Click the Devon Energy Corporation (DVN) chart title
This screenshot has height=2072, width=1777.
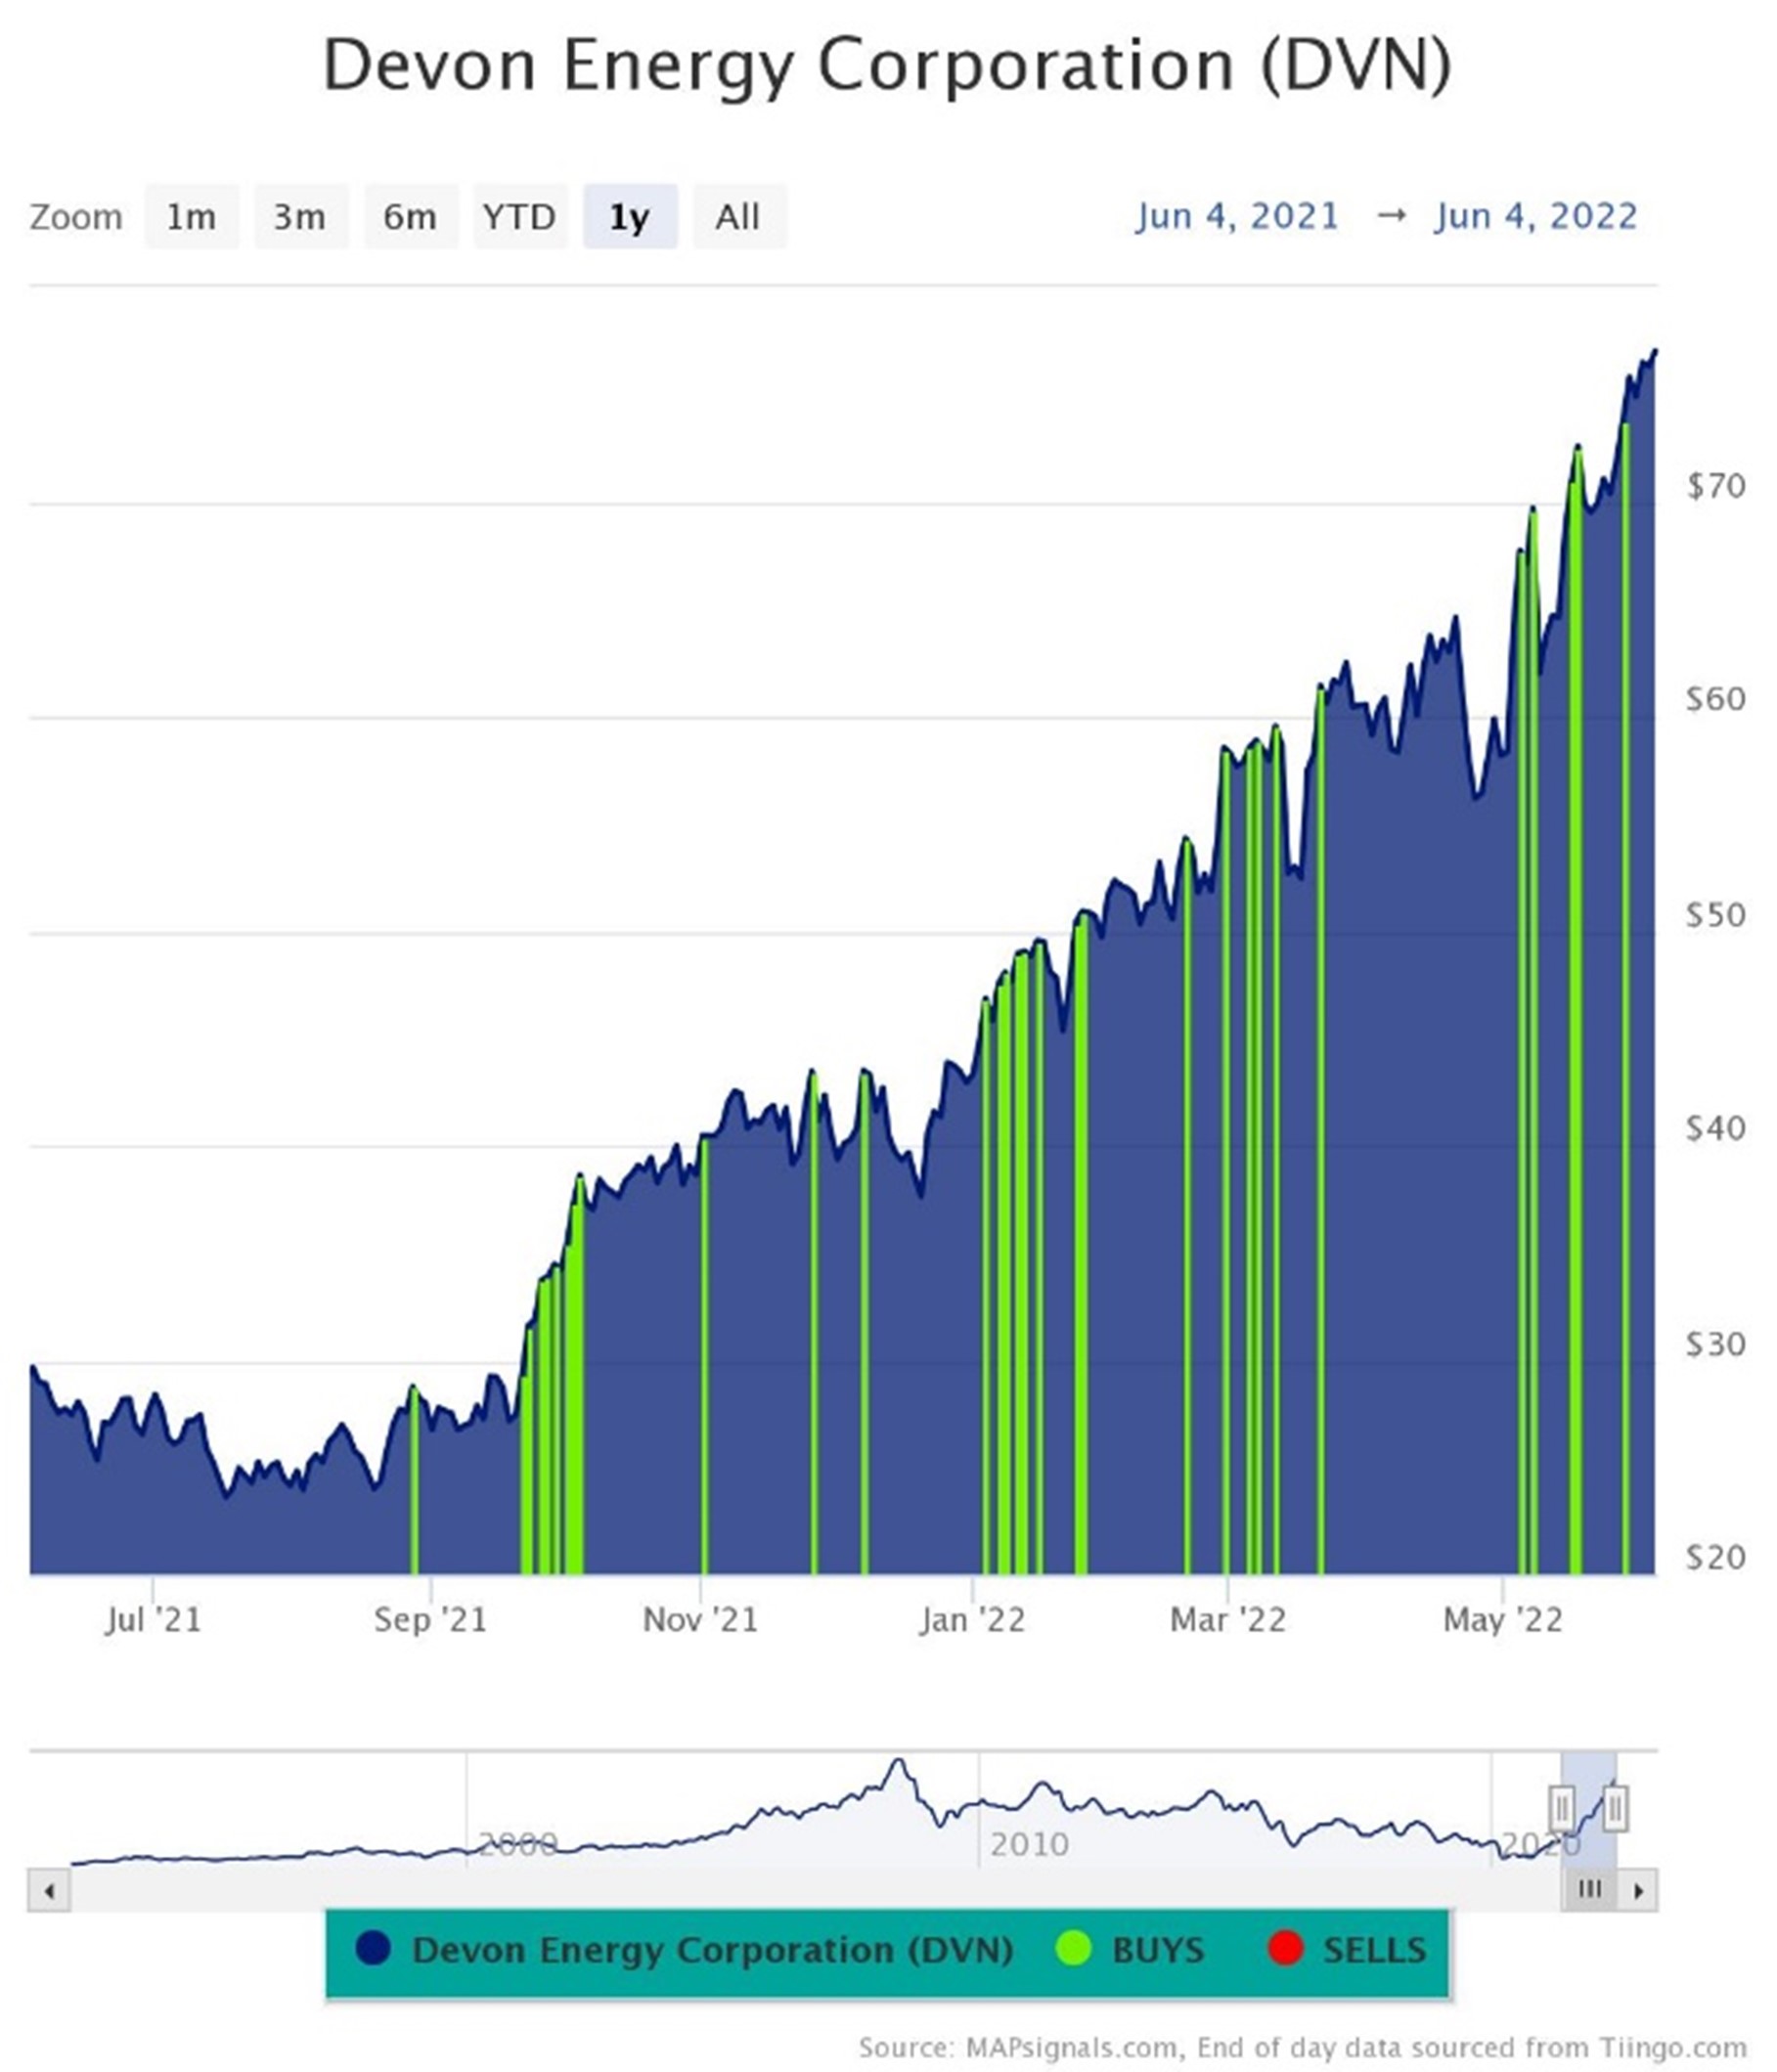(887, 66)
